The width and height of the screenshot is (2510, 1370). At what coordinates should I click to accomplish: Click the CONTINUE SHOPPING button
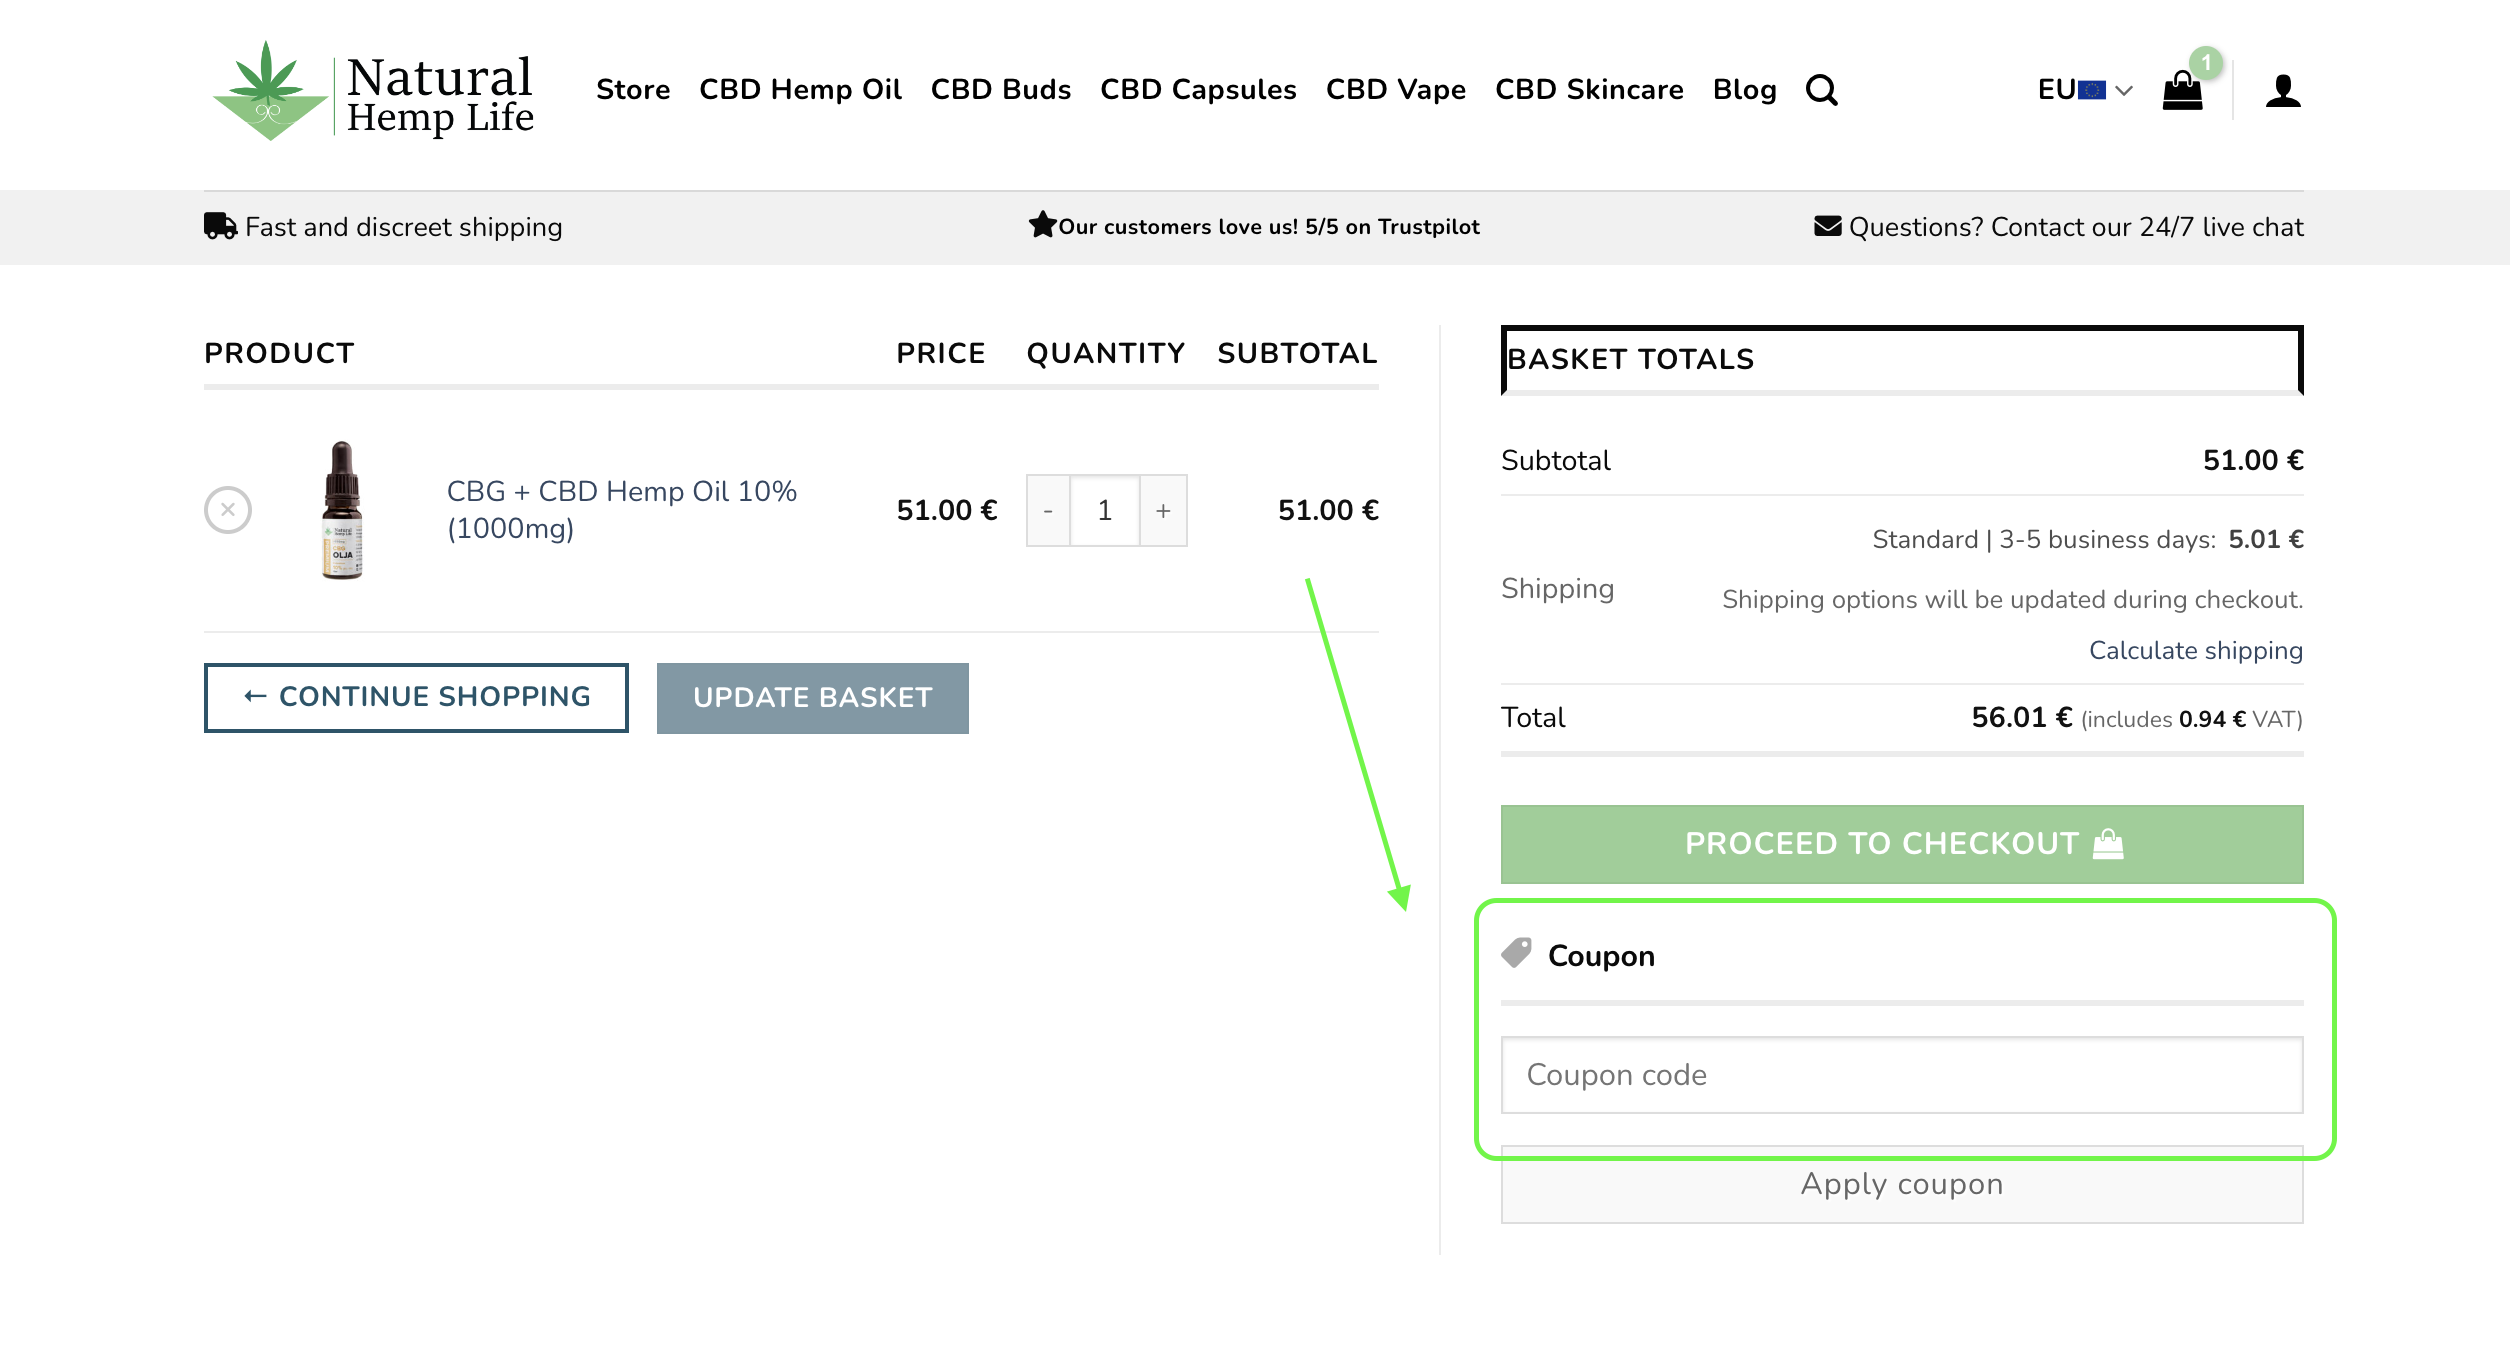point(418,697)
